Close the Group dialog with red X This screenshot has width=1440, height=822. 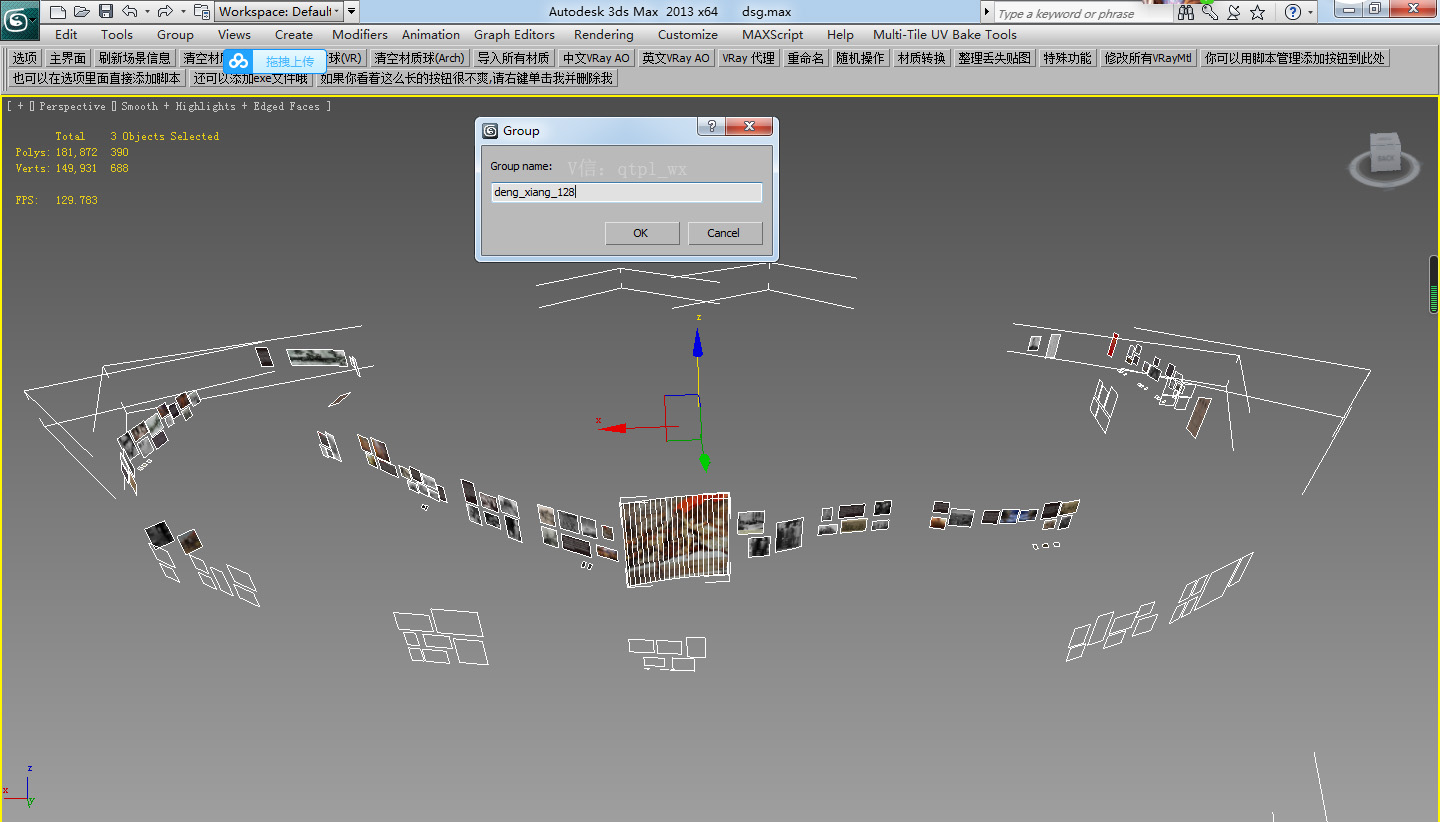749,126
